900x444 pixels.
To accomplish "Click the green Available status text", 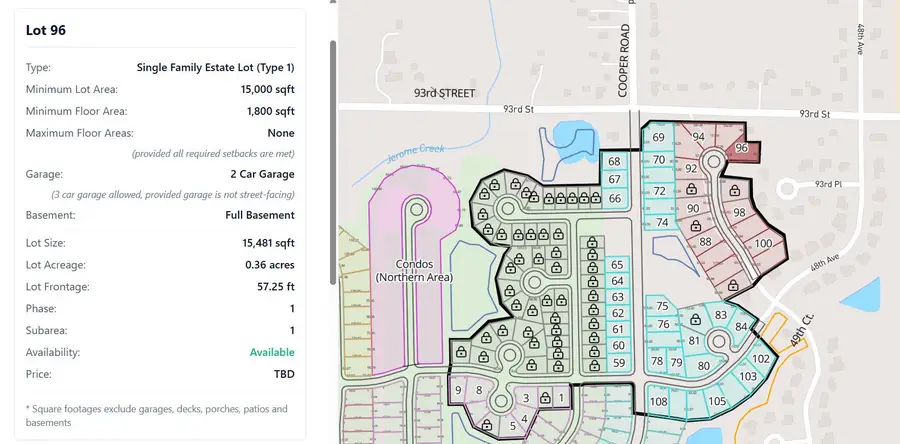I will click(x=272, y=352).
